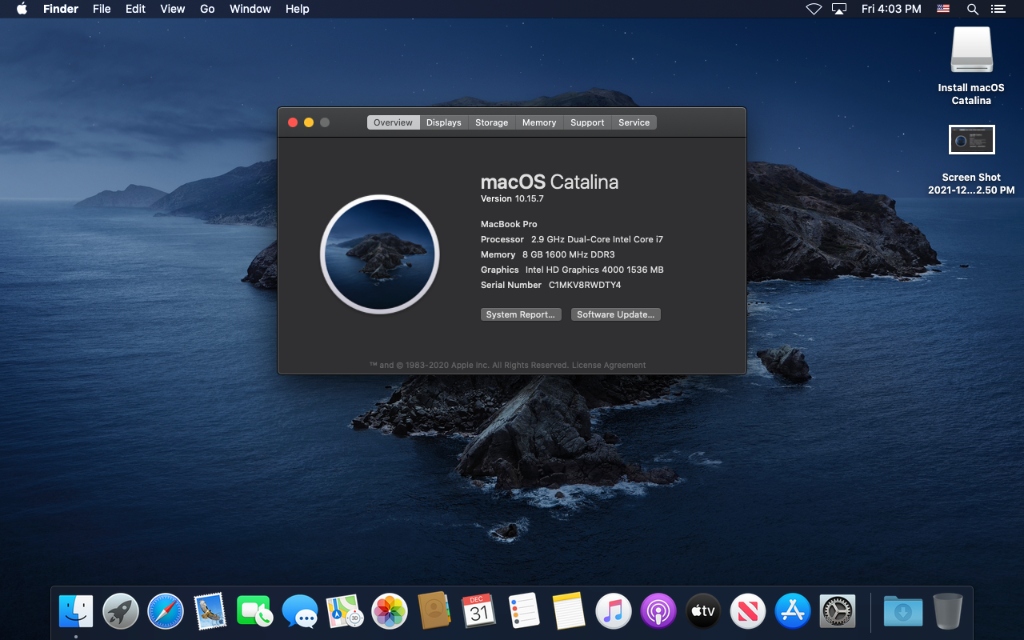Open System Preferences gear icon
This screenshot has height=640, width=1024.
point(837,610)
